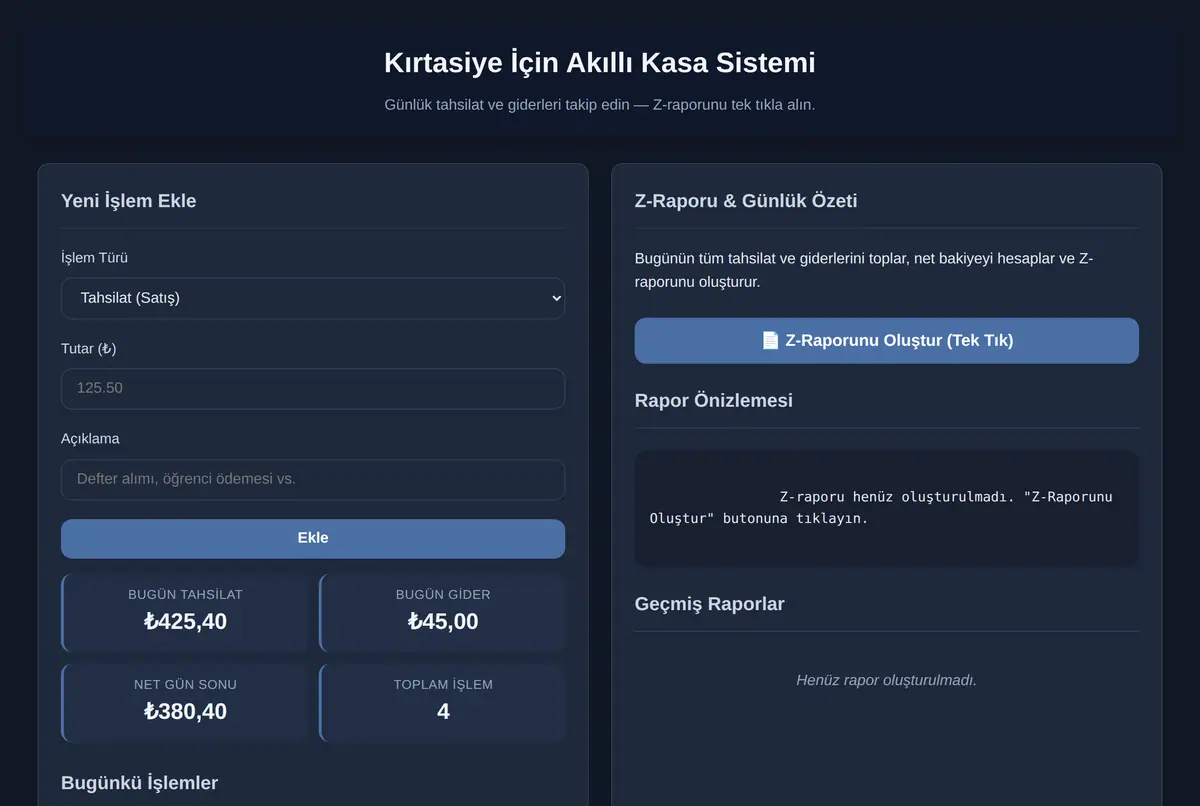Click the Tutar (₺) label
Screen dimensions: 1200x806
[x=89, y=349]
